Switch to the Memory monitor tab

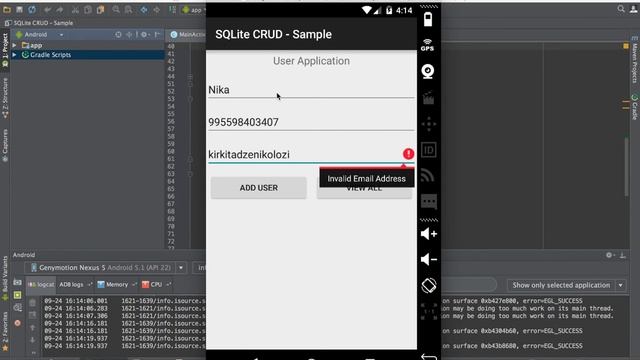(x=116, y=284)
